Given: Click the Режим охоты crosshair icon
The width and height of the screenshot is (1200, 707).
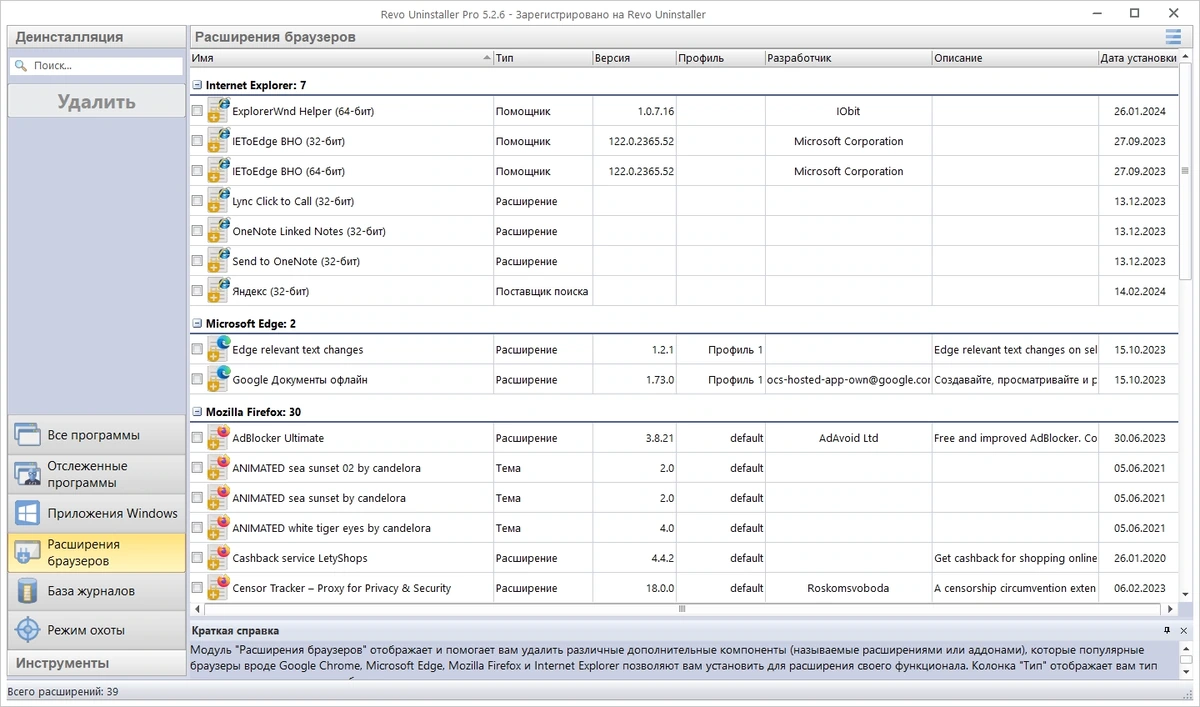Looking at the screenshot, I should pyautogui.click(x=28, y=630).
